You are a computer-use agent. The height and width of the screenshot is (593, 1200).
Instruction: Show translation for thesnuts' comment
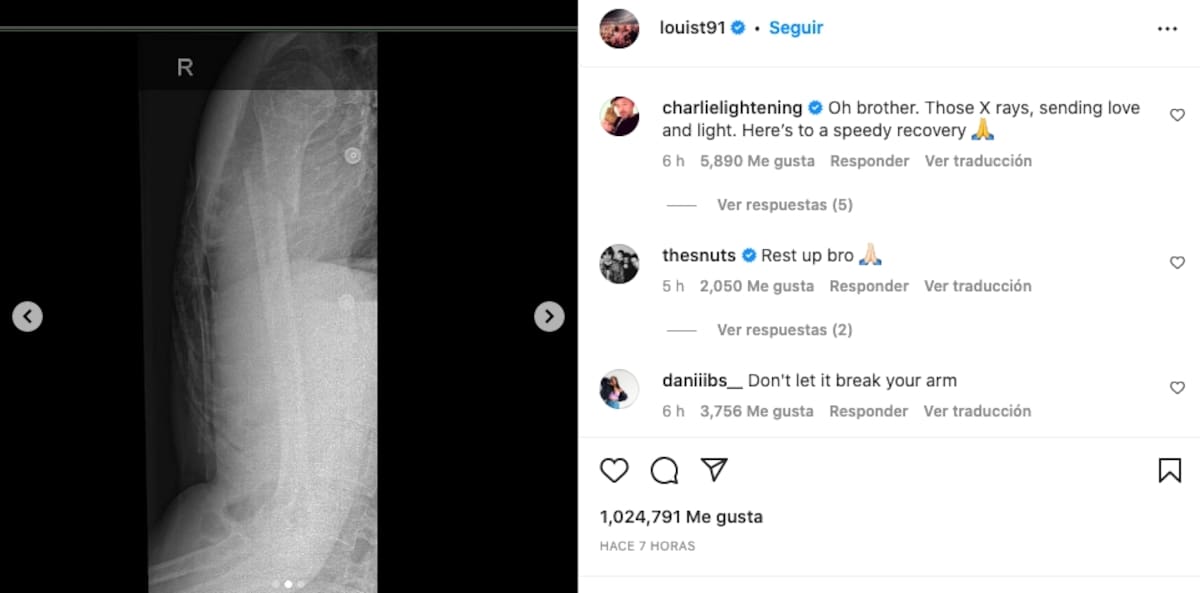pos(977,286)
